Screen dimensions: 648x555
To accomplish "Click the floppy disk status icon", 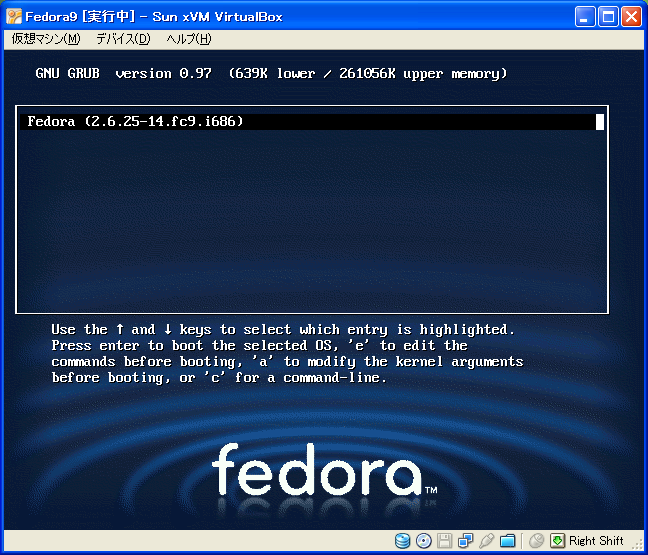I will (445, 540).
